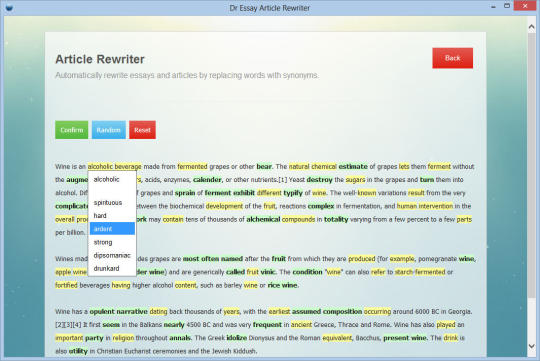The image size is (540, 361).
Task: Click the highlighted word 'played'
Action: point(446,325)
